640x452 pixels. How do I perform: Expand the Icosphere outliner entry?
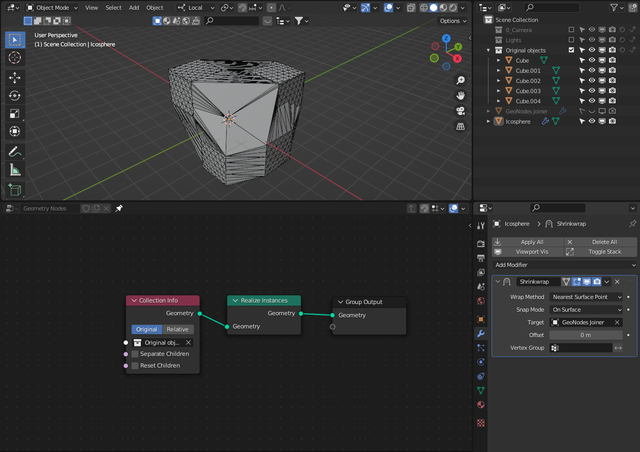point(488,121)
